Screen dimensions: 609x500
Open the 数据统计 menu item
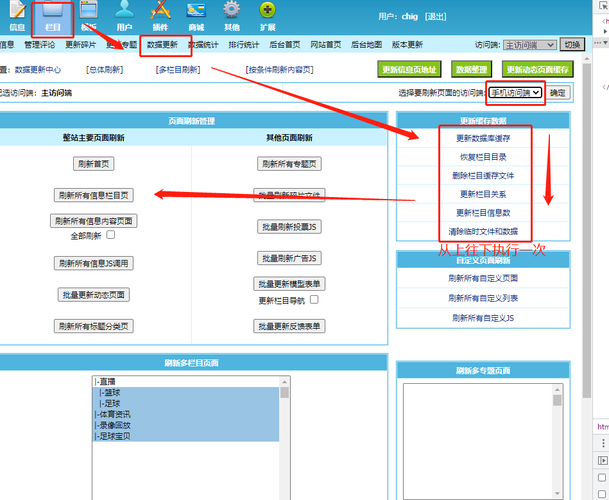(x=203, y=45)
